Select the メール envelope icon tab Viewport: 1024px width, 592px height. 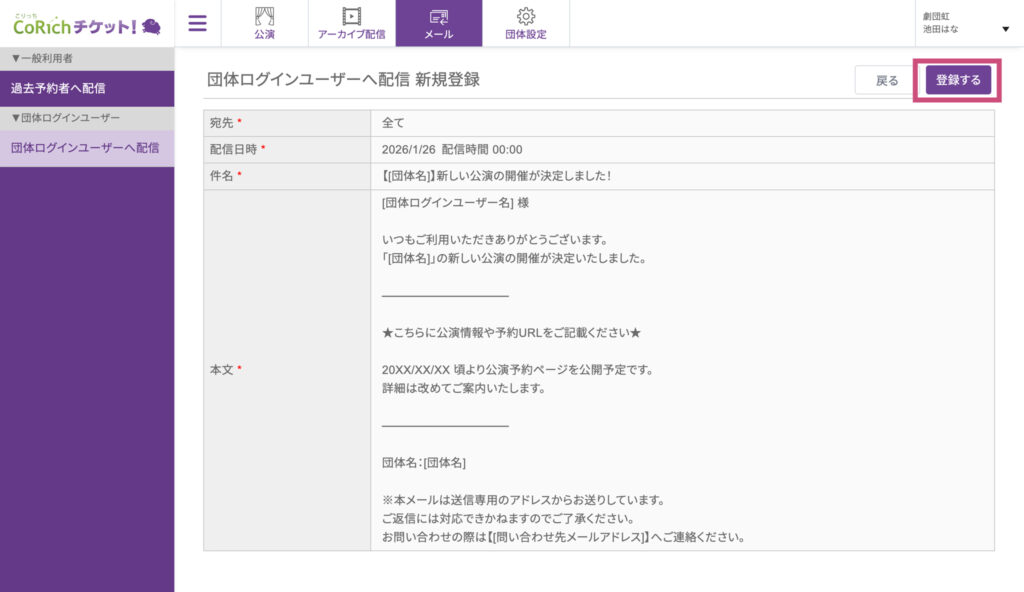[438, 23]
